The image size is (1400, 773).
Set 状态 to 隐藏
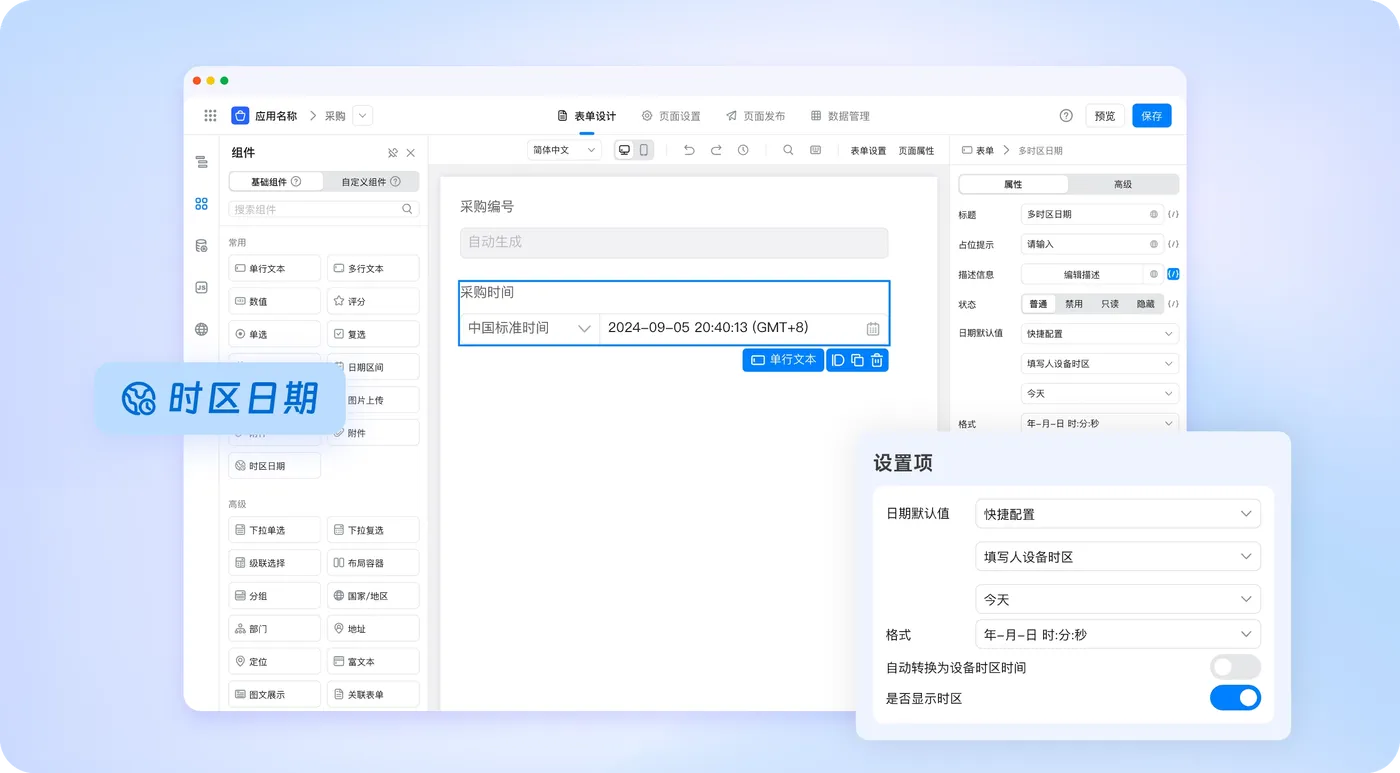coord(1145,304)
